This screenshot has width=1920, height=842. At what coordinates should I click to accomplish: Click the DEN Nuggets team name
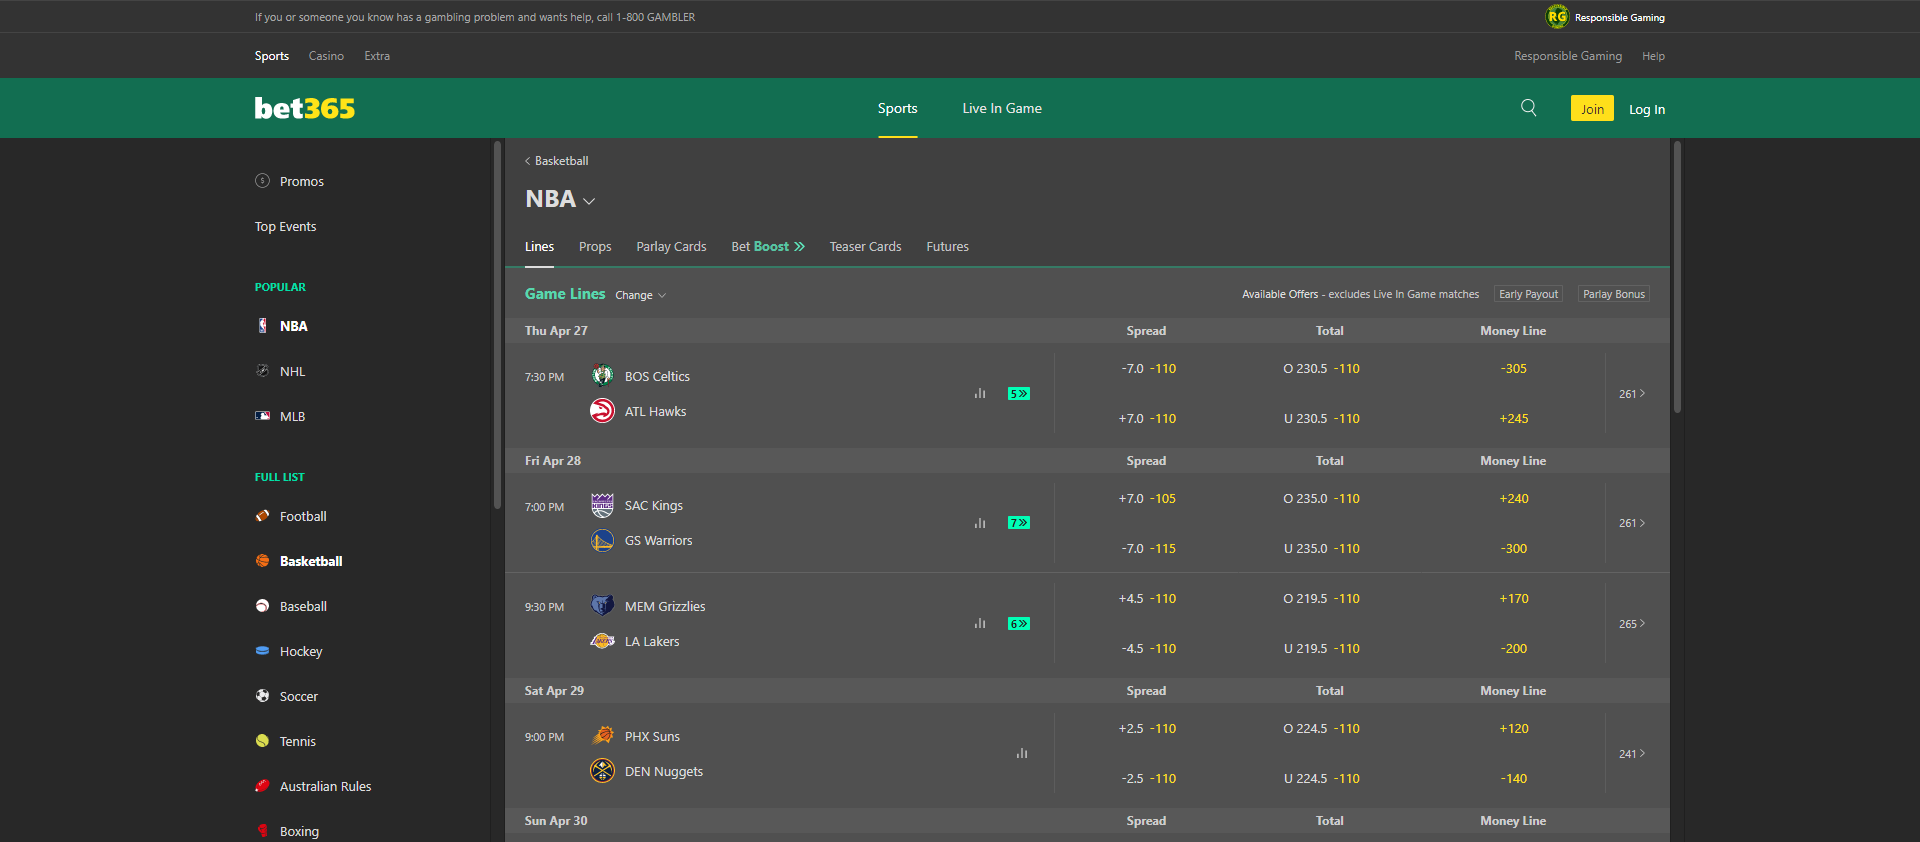click(664, 772)
